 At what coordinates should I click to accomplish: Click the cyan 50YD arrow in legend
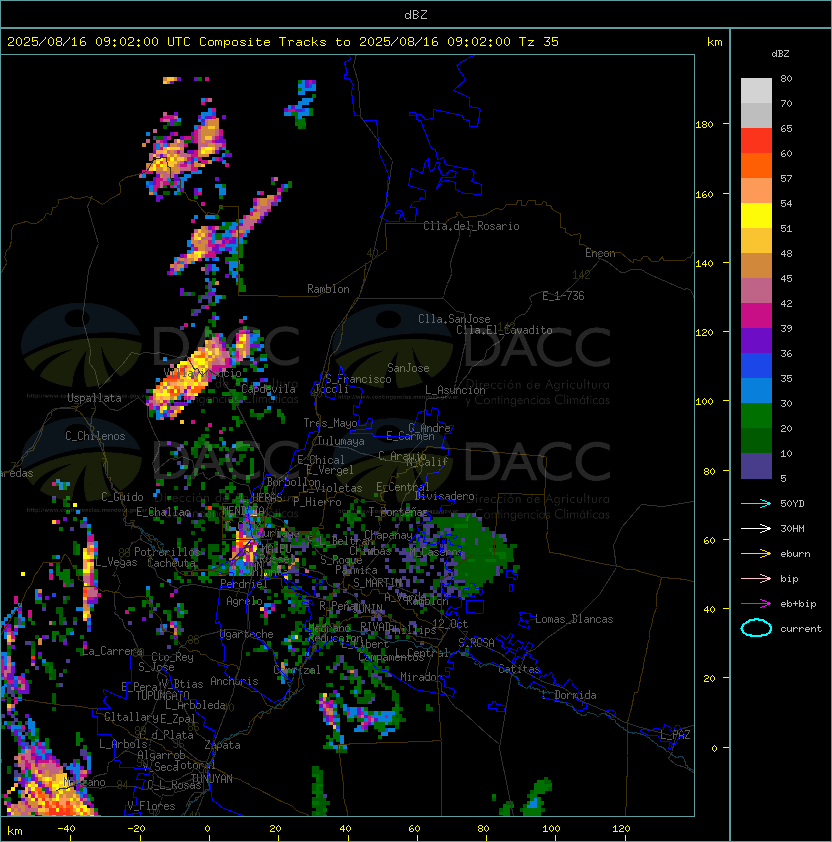click(756, 504)
